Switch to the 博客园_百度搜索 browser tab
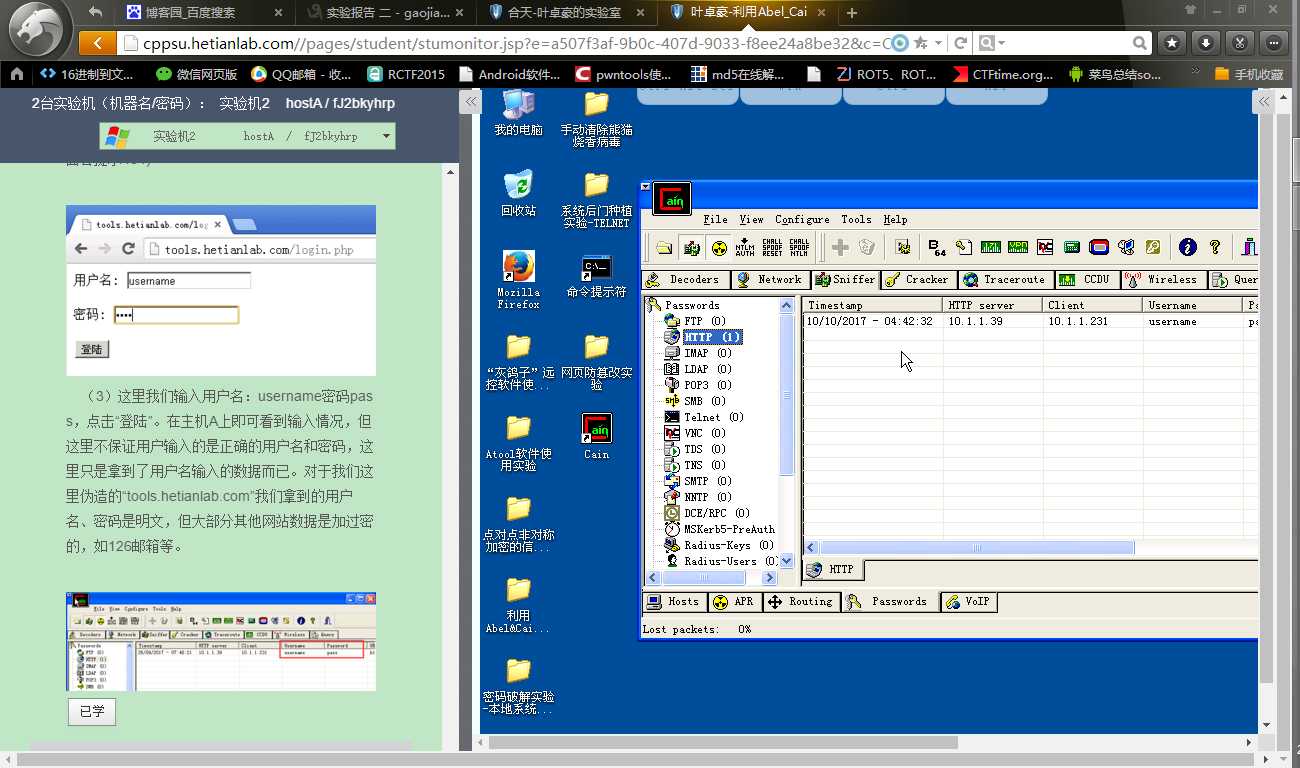The height and width of the screenshot is (768, 1300). pyautogui.click(x=203, y=13)
